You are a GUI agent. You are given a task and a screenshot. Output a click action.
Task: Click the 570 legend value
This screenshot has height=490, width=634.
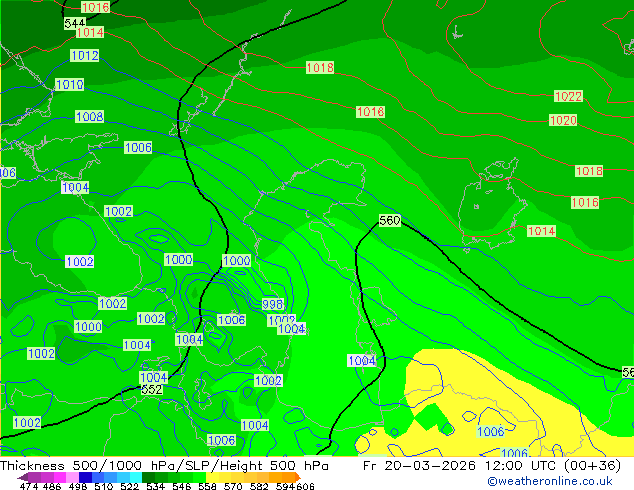coord(233,486)
